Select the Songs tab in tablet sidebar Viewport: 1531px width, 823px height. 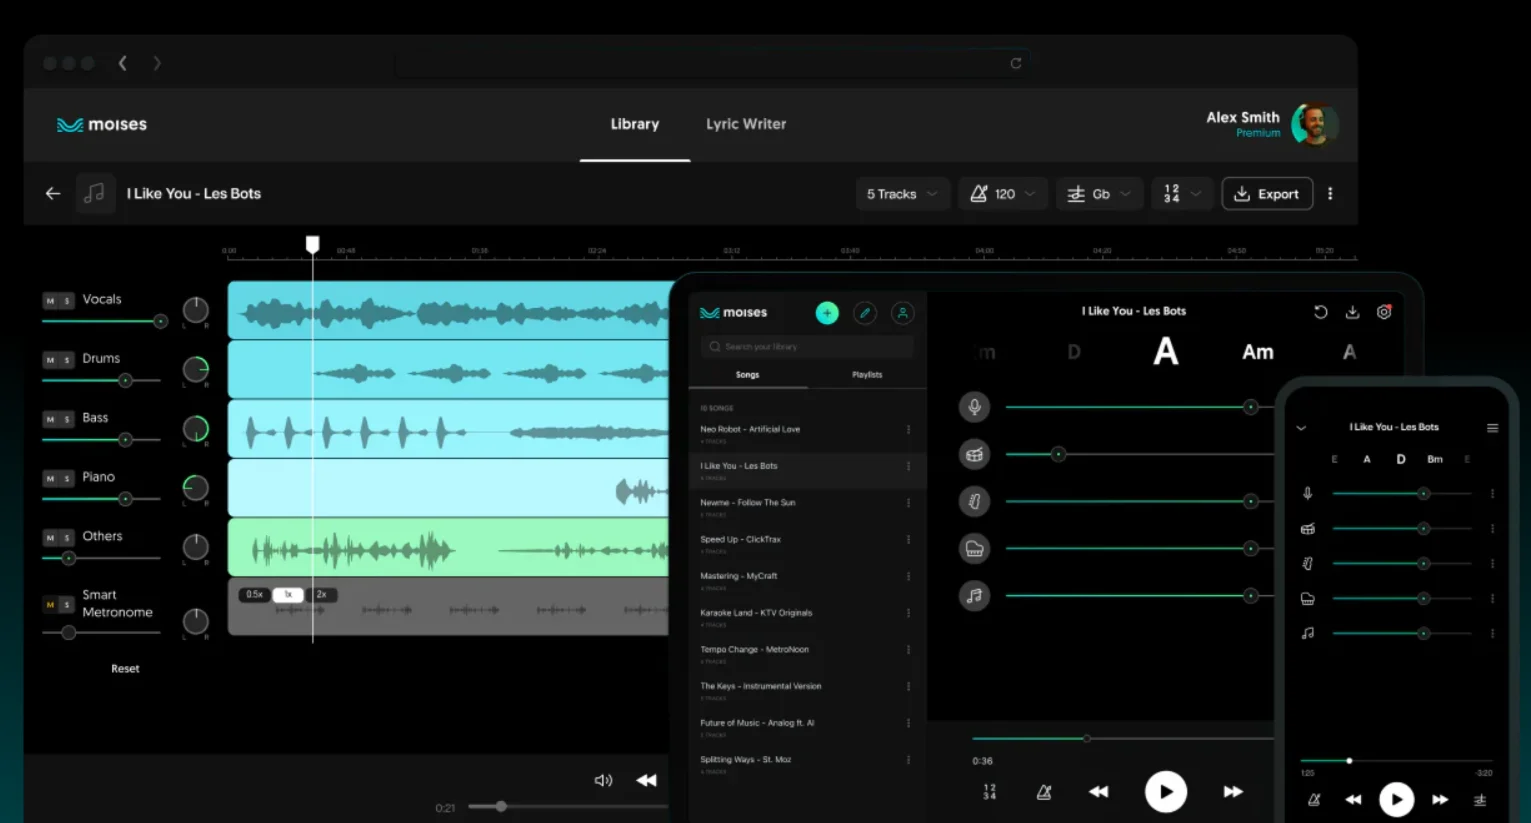748,375
